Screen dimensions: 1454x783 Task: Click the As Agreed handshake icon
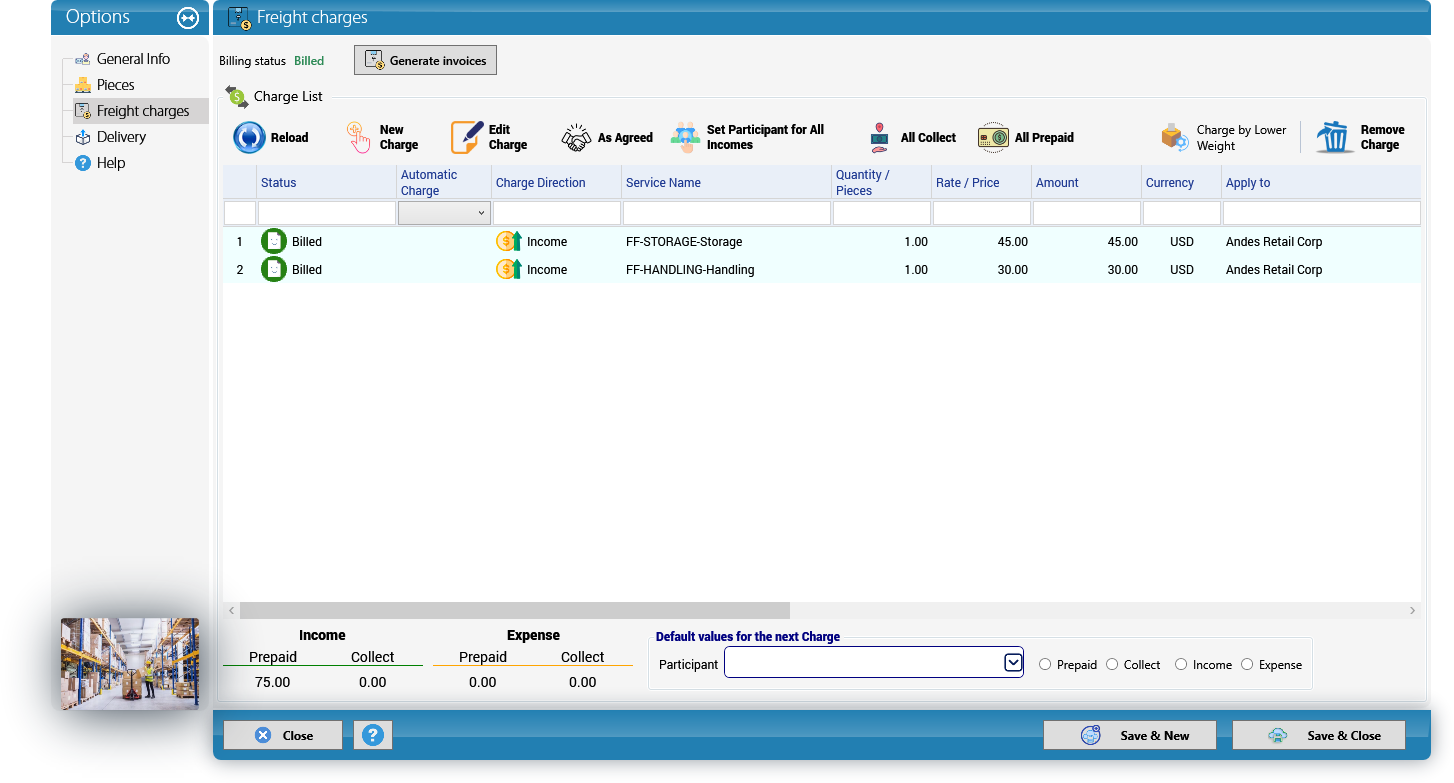click(x=577, y=138)
